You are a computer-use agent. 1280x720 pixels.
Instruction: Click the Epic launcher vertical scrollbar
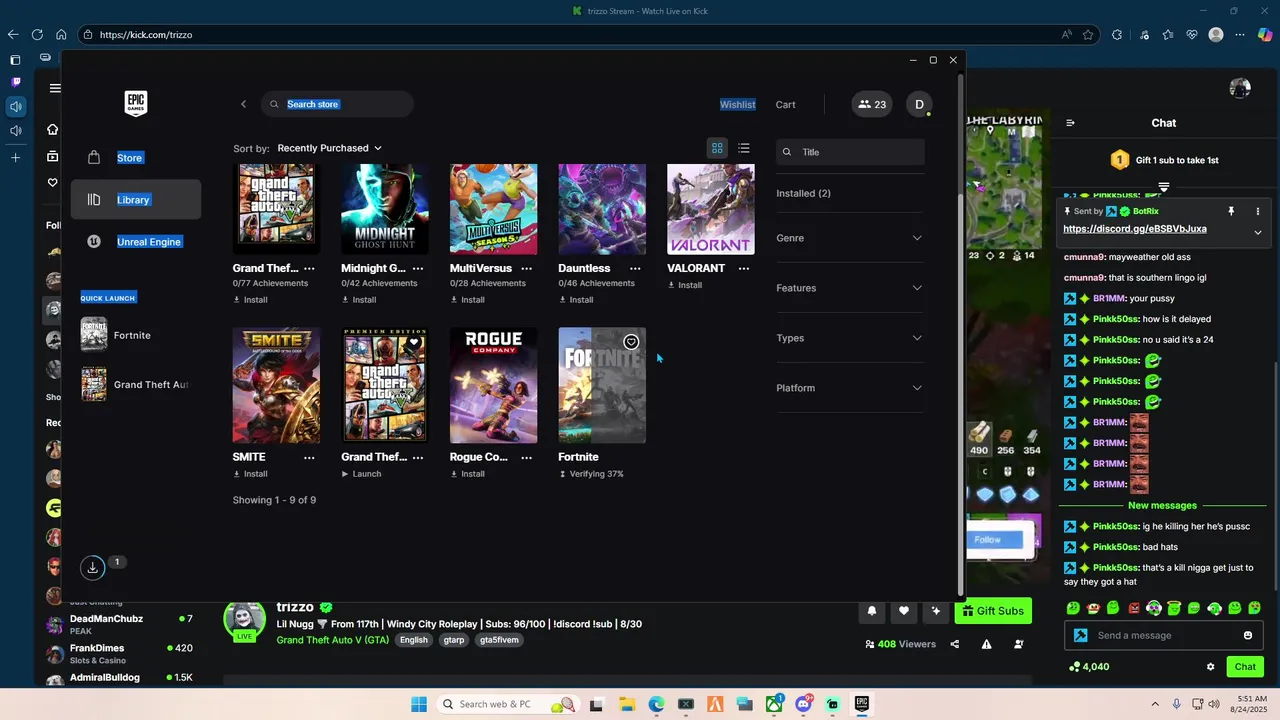(961, 394)
